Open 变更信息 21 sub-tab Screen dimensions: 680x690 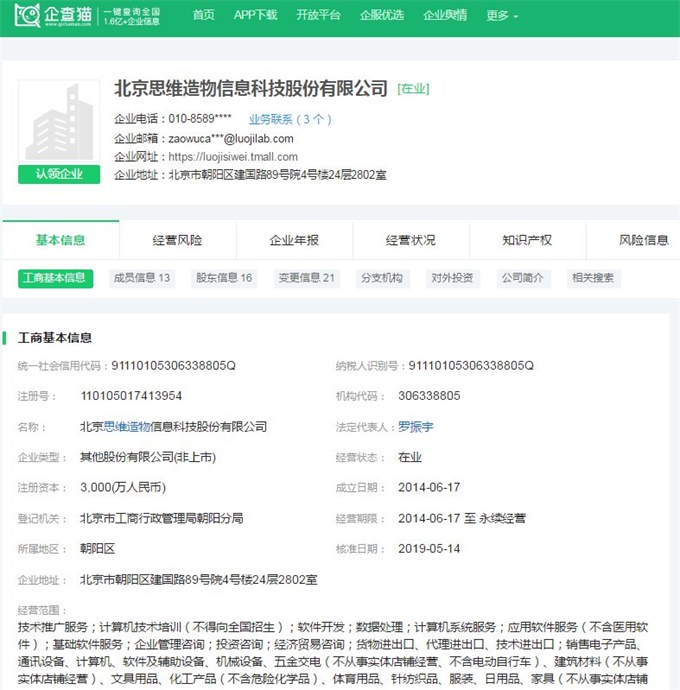pyautogui.click(x=307, y=278)
